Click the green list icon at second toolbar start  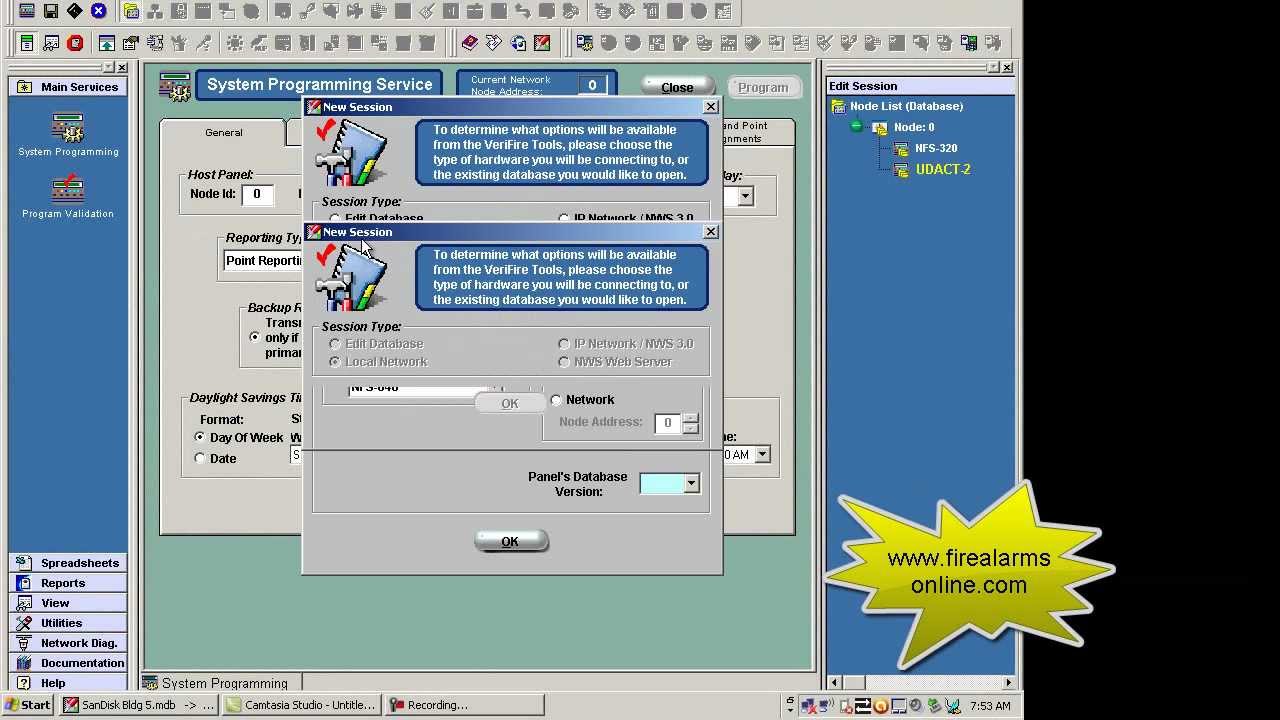coord(27,43)
